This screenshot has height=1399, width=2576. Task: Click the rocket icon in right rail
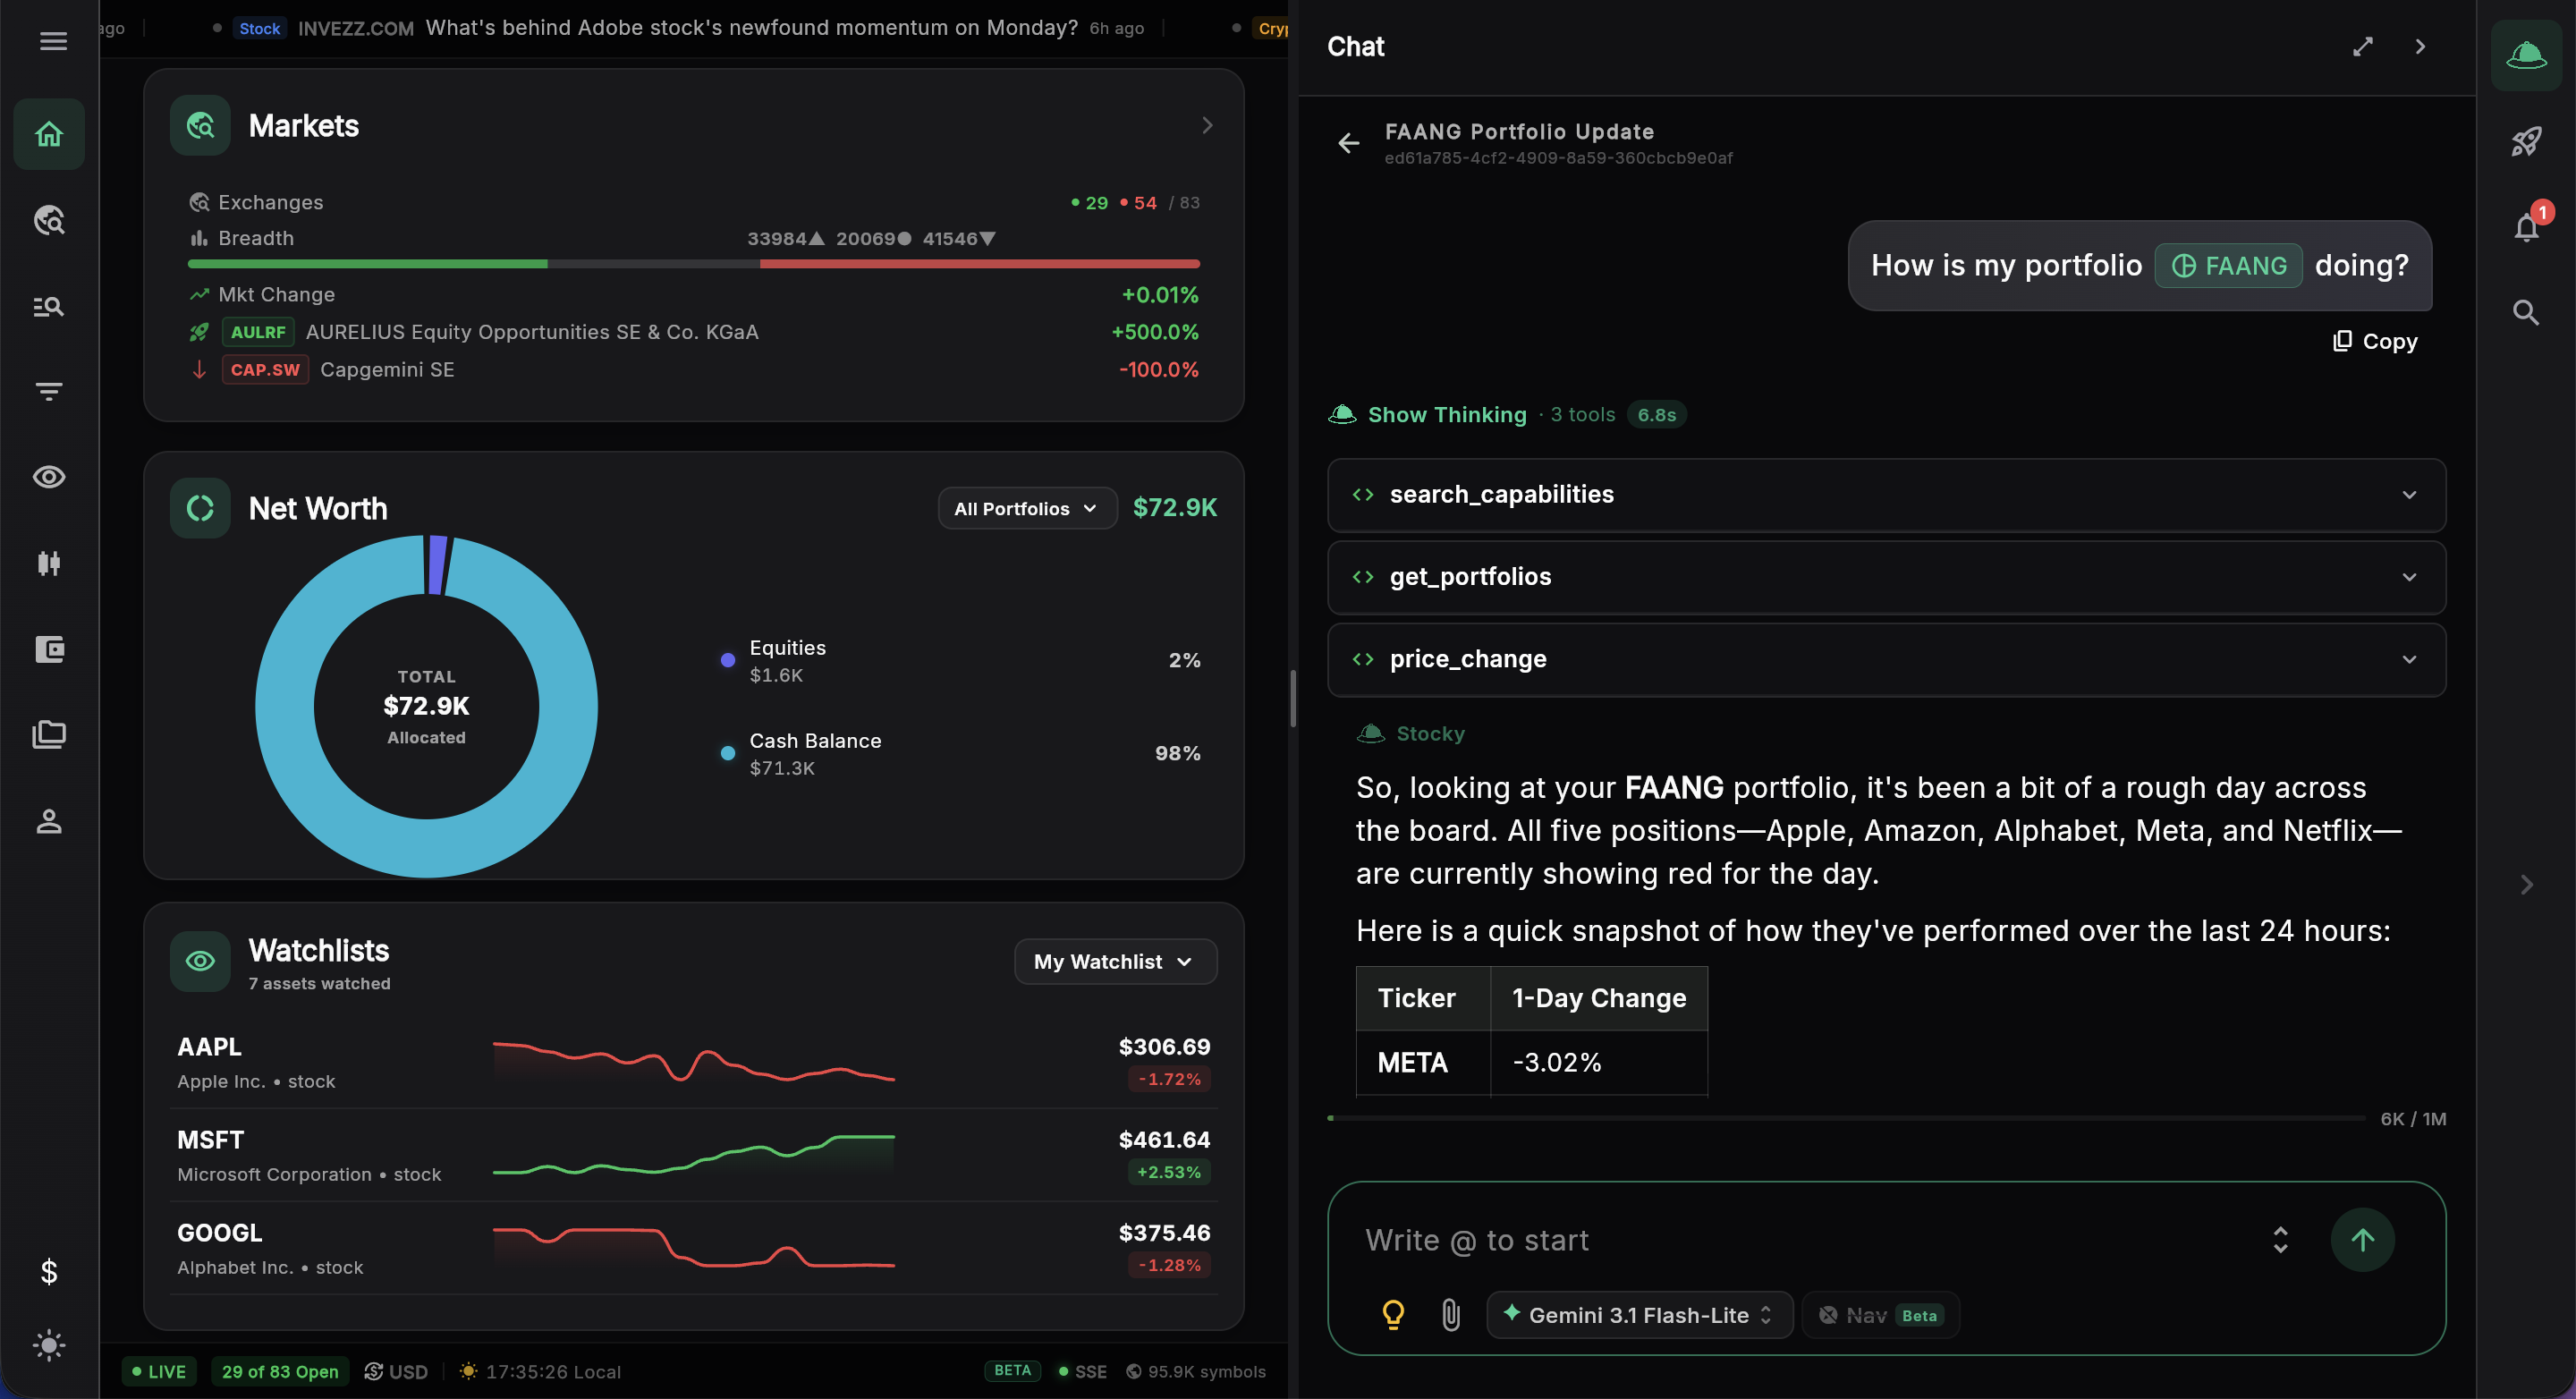(2526, 141)
